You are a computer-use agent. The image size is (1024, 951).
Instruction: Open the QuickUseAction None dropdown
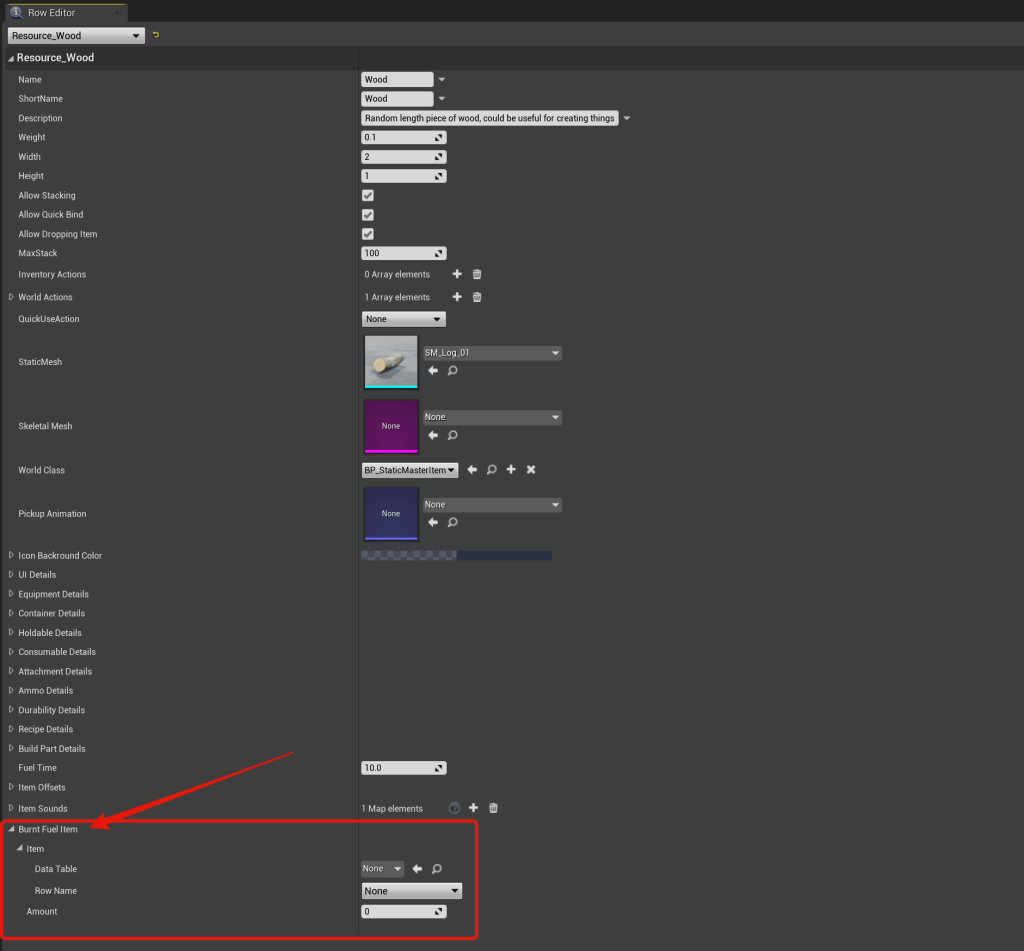(x=403, y=319)
